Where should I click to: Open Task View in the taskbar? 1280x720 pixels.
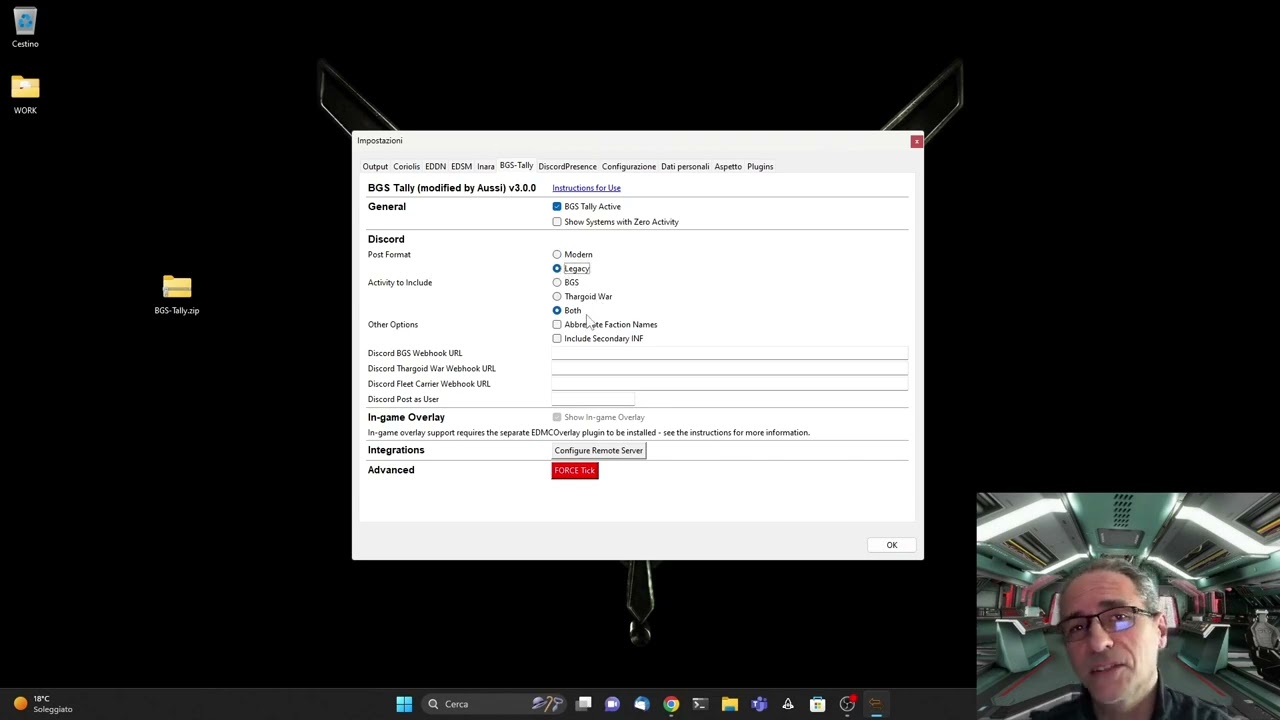[x=584, y=704]
